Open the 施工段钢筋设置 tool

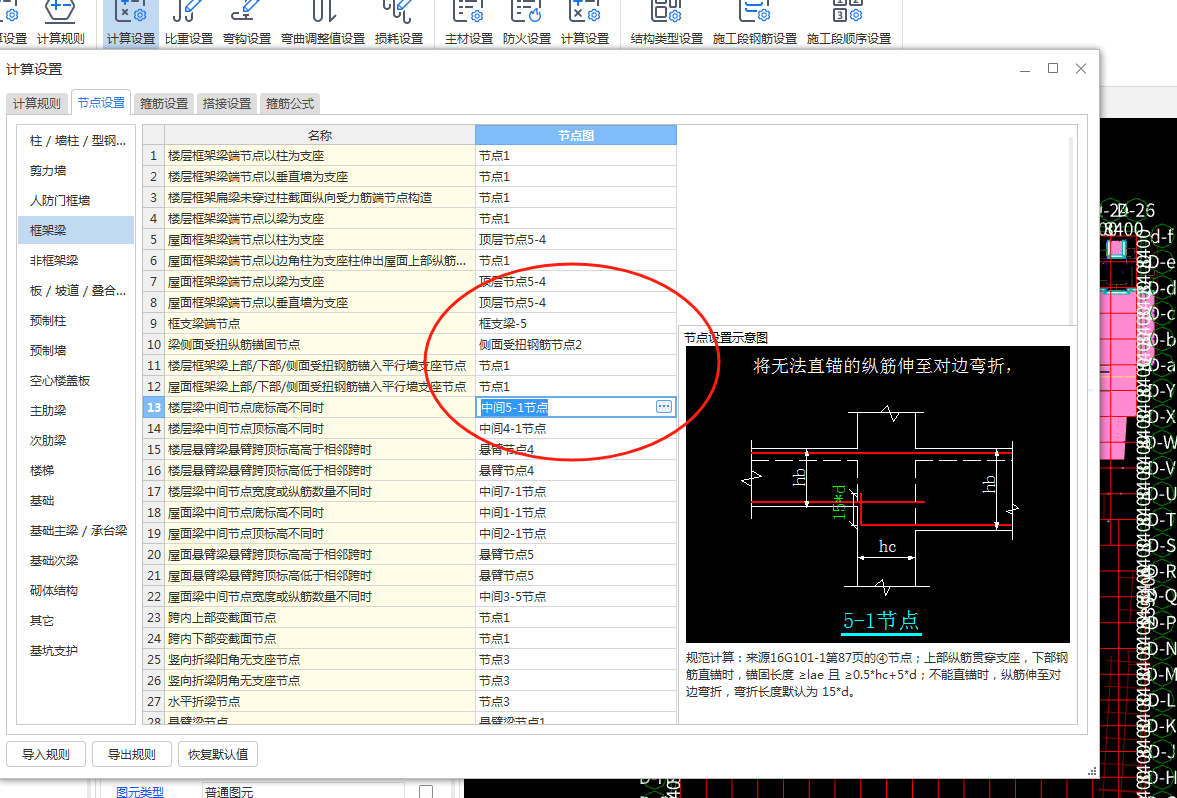pos(754,24)
